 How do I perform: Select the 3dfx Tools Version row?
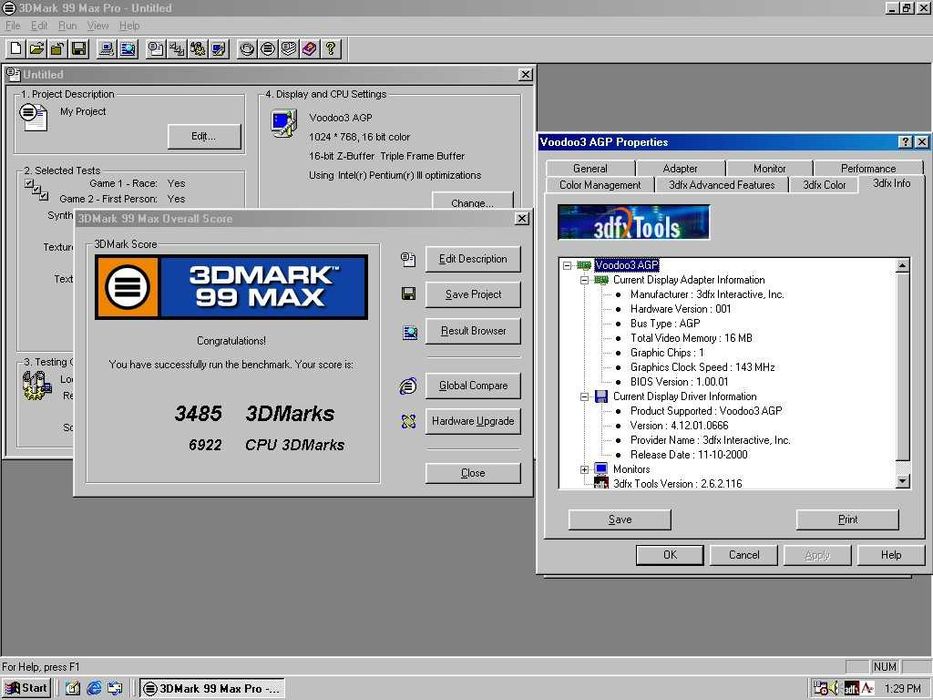pyautogui.click(x=678, y=483)
